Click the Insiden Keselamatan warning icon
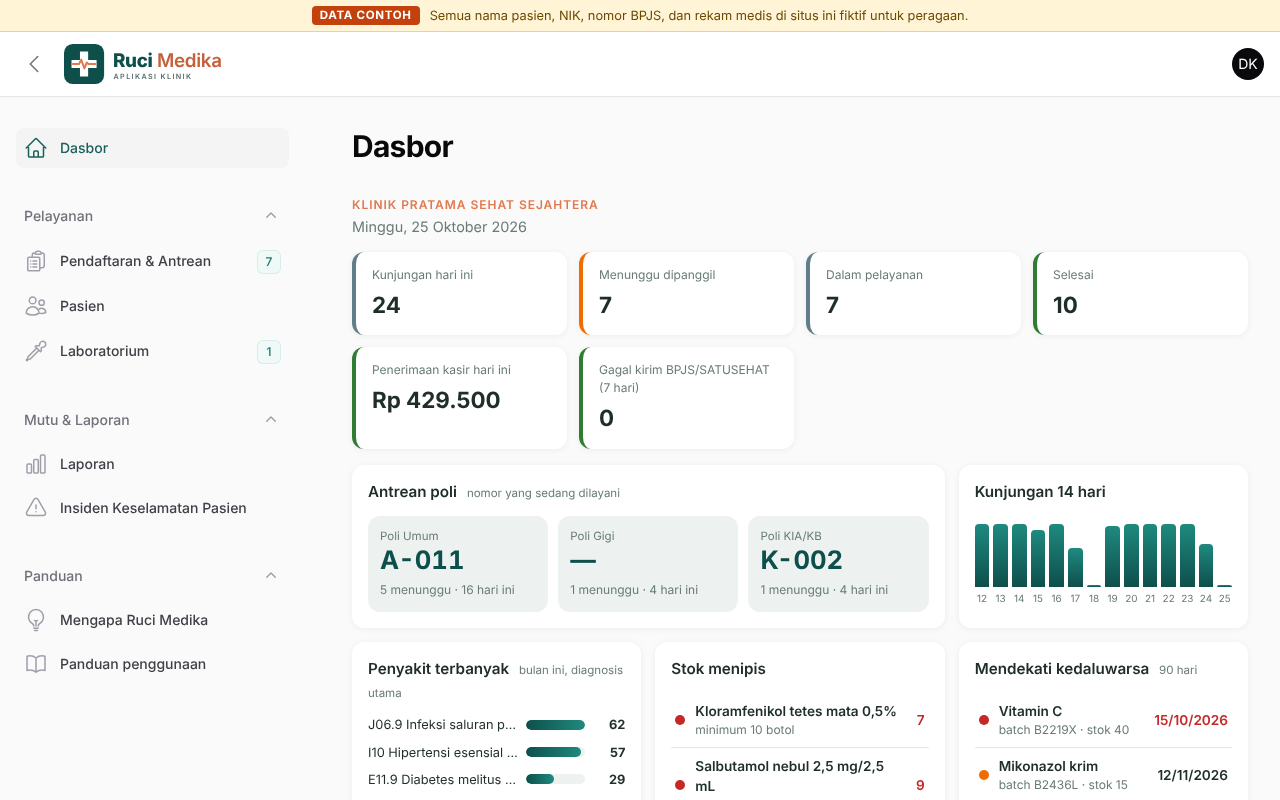This screenshot has width=1280, height=800. (36, 508)
